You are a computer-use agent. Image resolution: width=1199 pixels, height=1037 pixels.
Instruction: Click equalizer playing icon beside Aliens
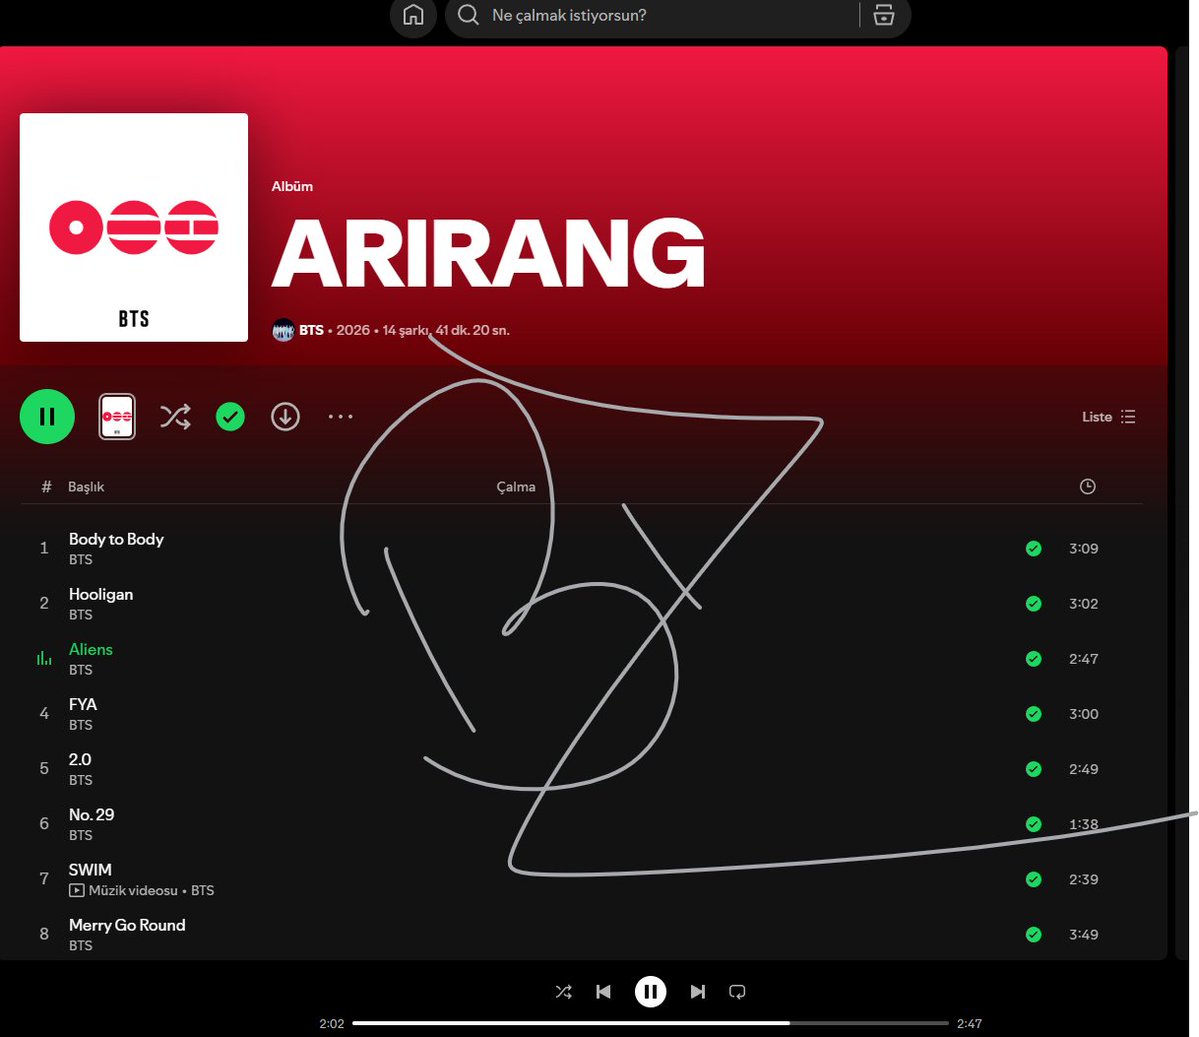coord(44,658)
